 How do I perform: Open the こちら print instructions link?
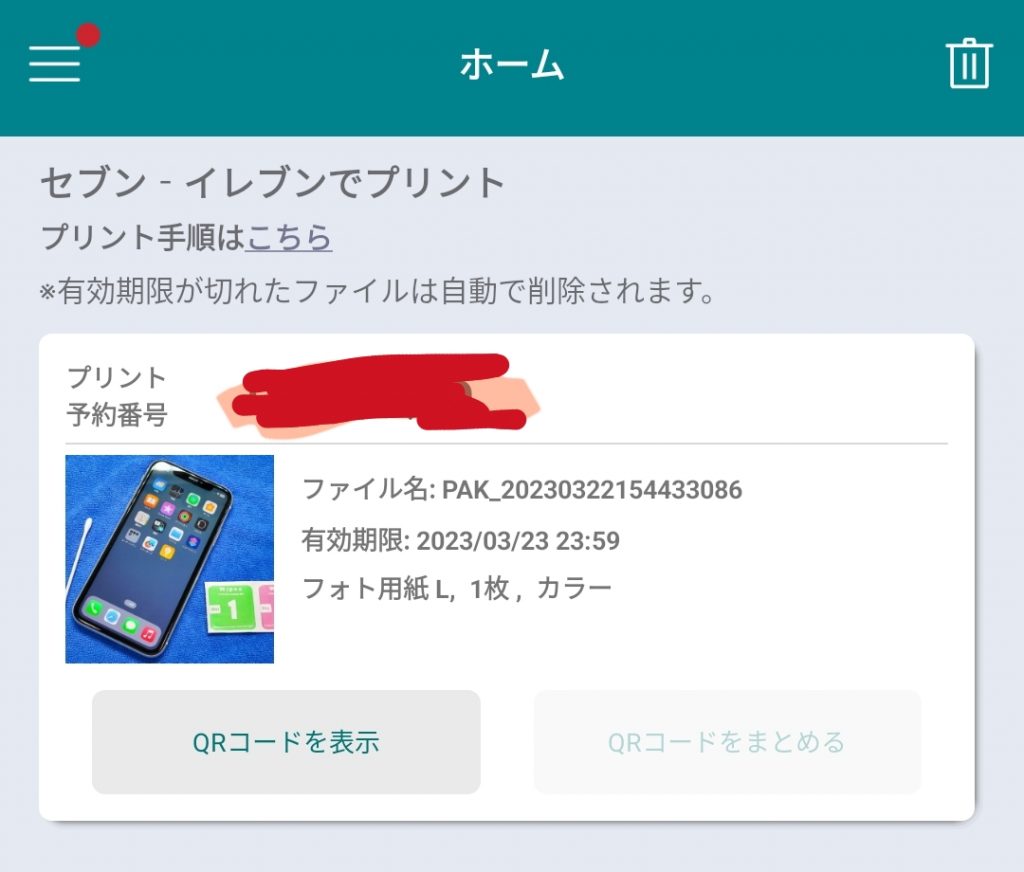pyautogui.click(x=289, y=237)
